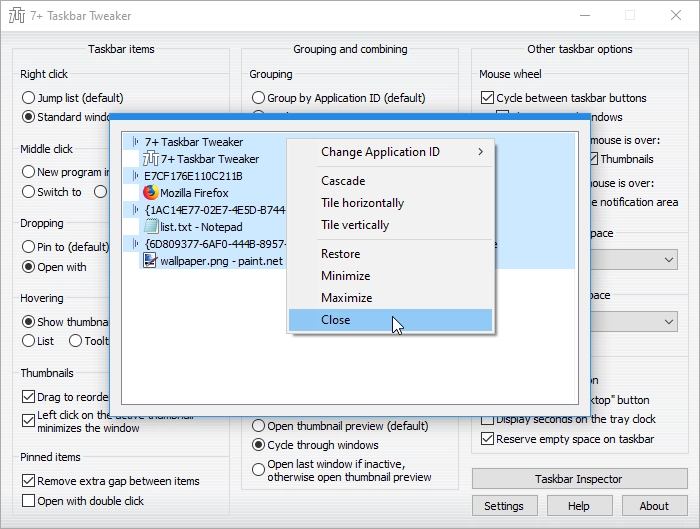The width and height of the screenshot is (700, 529).
Task: Select Pin to (default) dropping option
Action: (x=28, y=246)
